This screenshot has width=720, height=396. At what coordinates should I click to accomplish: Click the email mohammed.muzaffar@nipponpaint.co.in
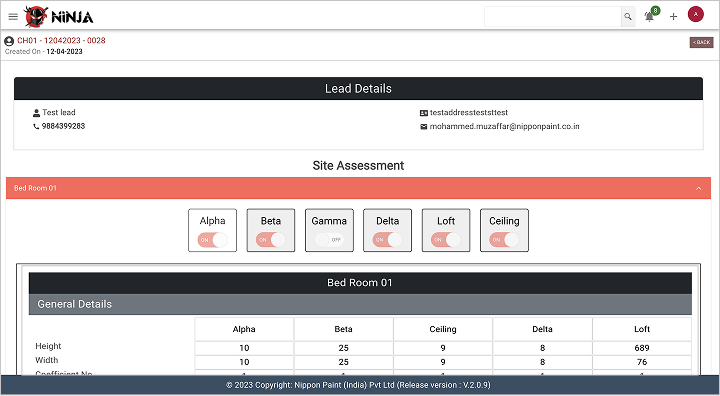point(504,126)
